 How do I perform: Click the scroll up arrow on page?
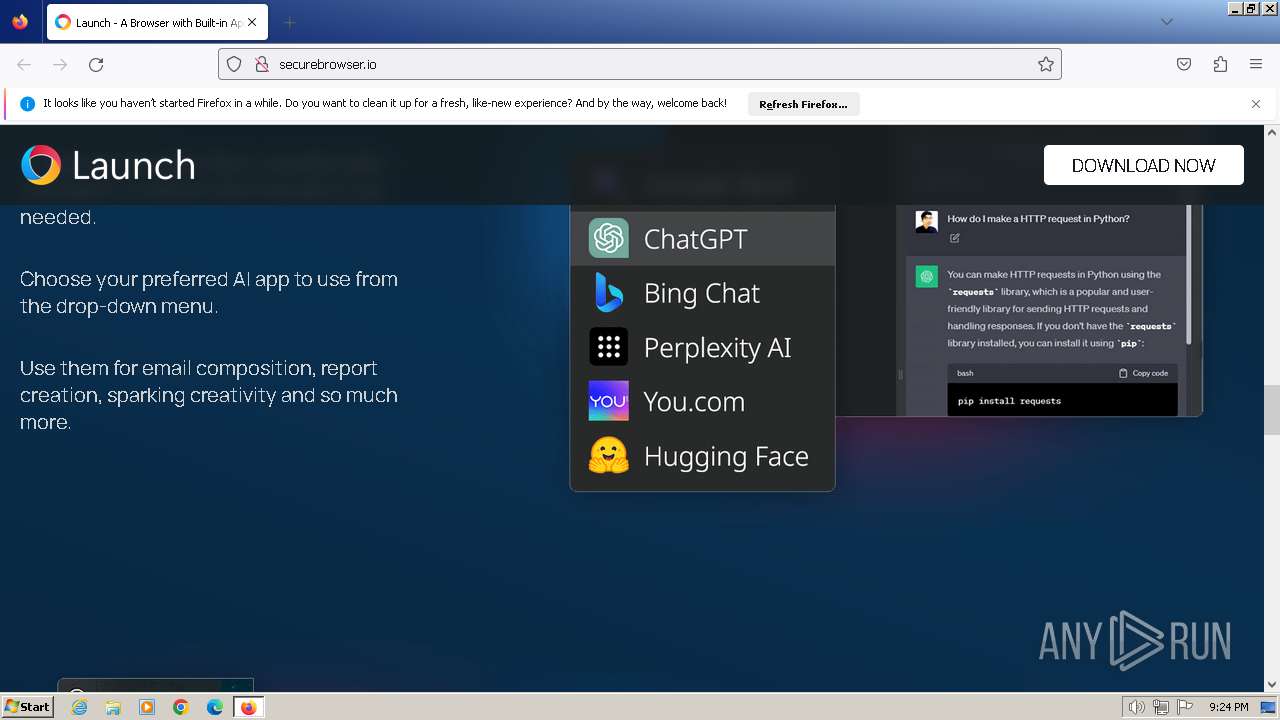1272,132
